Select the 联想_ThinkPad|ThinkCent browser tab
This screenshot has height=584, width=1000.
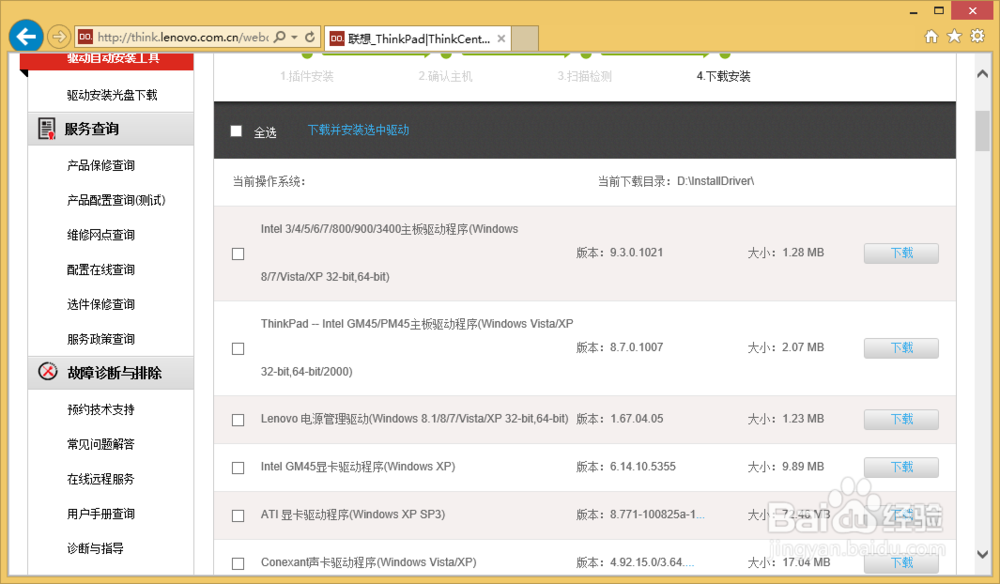pos(418,38)
